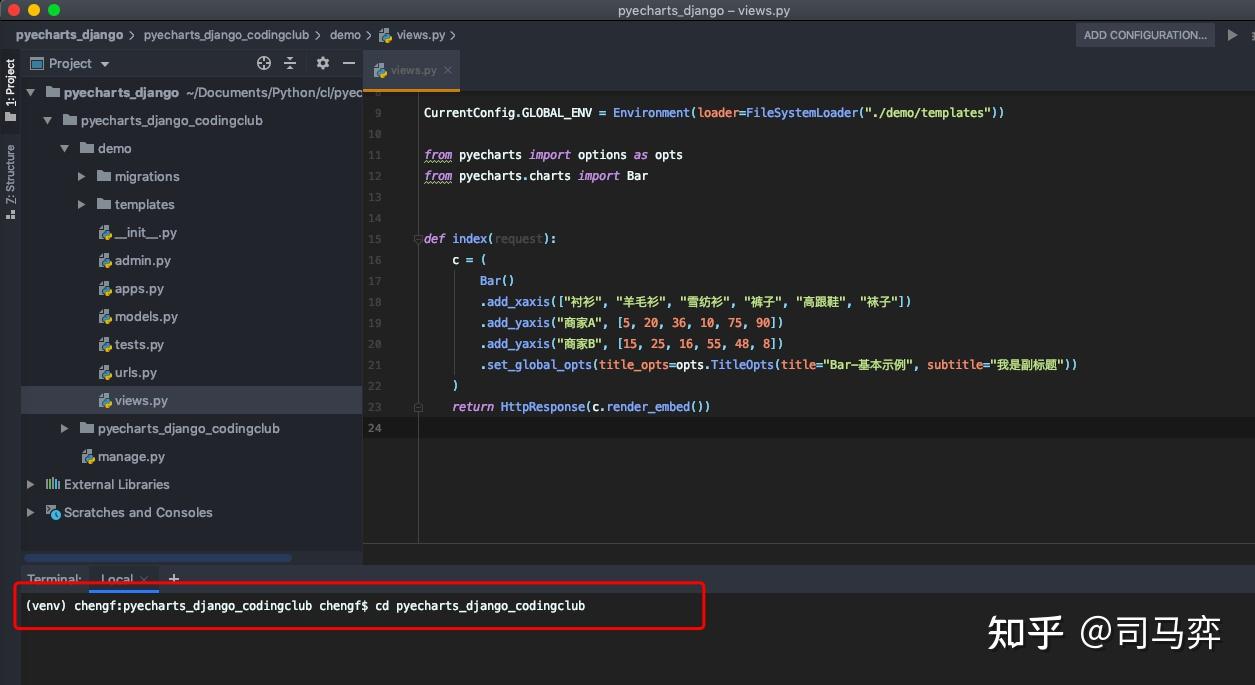
Task: Select the views.py editor tab
Action: (x=412, y=70)
